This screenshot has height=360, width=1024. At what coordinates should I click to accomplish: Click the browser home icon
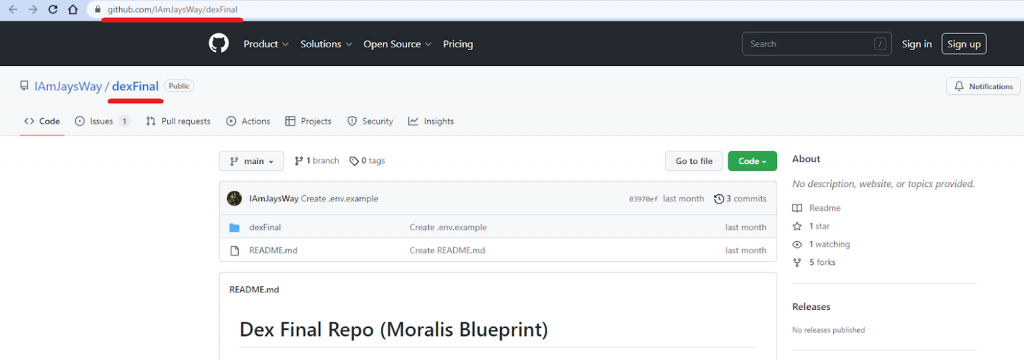pyautogui.click(x=74, y=10)
